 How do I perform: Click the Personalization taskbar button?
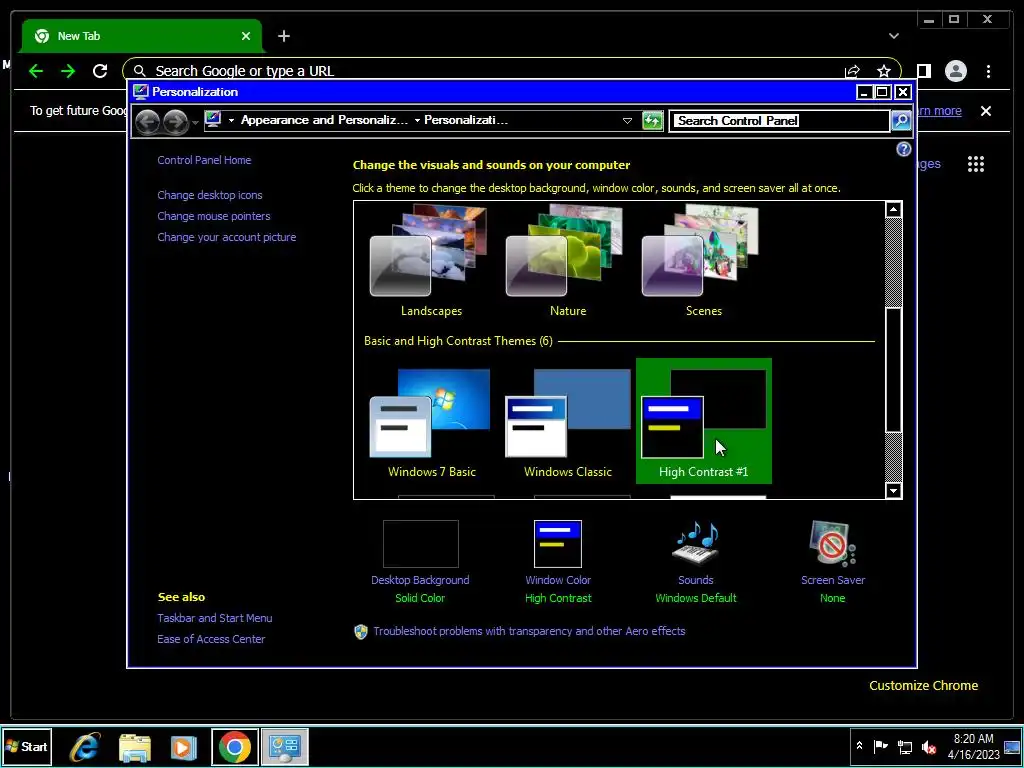[x=285, y=746]
